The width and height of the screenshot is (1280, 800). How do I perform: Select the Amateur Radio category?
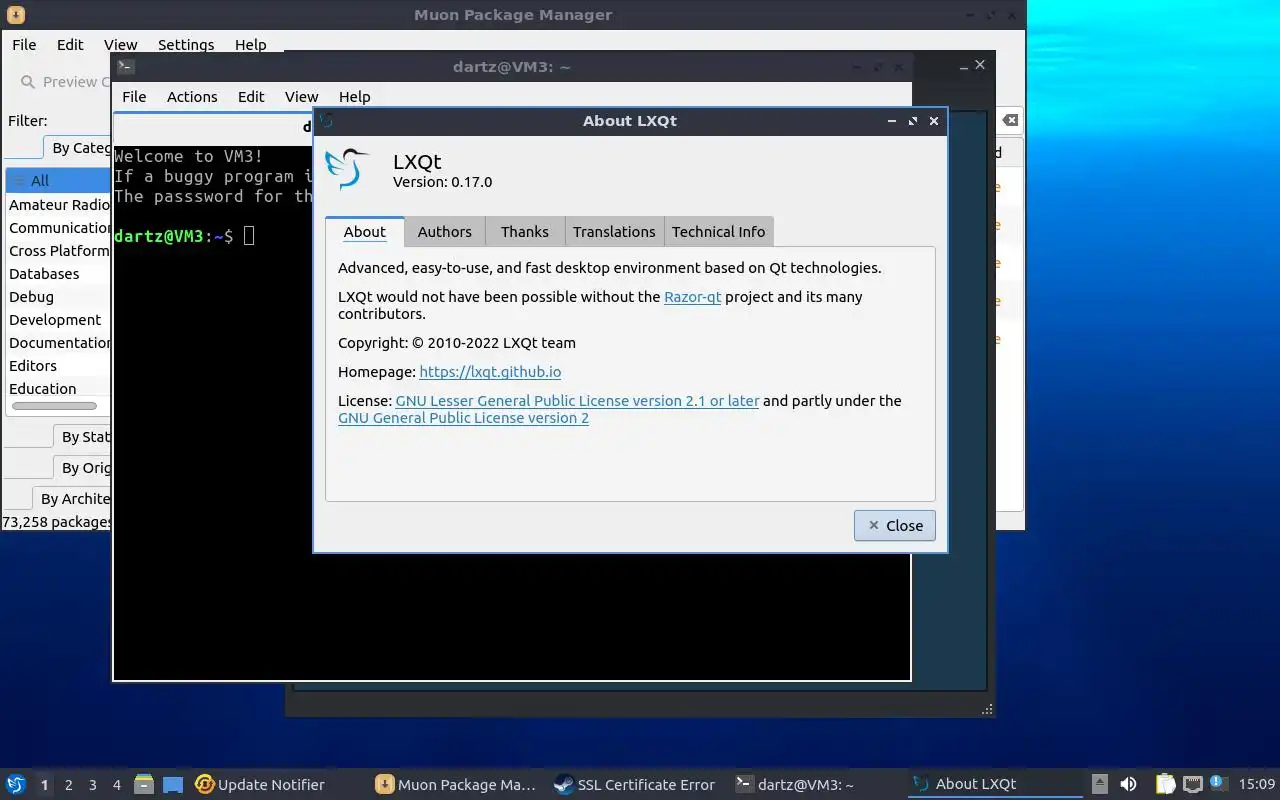coord(59,204)
